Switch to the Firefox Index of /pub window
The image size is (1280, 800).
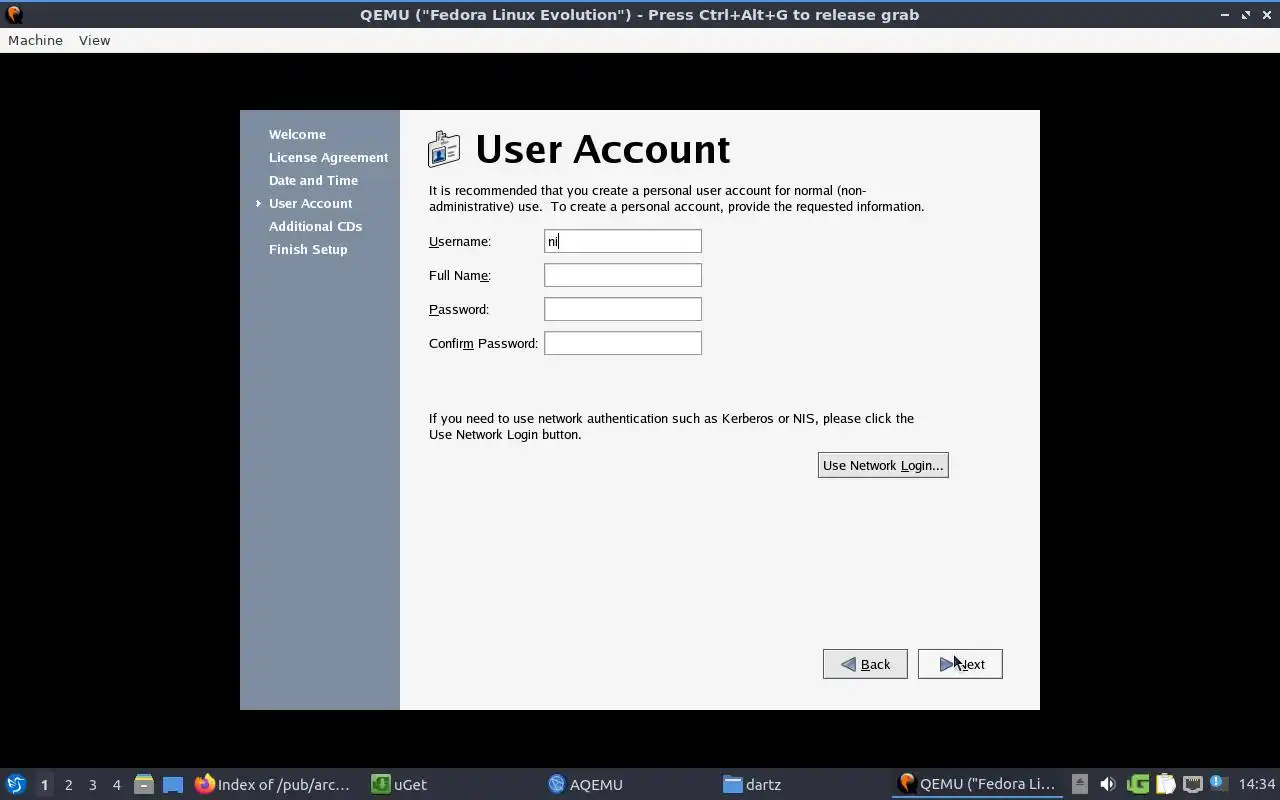point(273,784)
